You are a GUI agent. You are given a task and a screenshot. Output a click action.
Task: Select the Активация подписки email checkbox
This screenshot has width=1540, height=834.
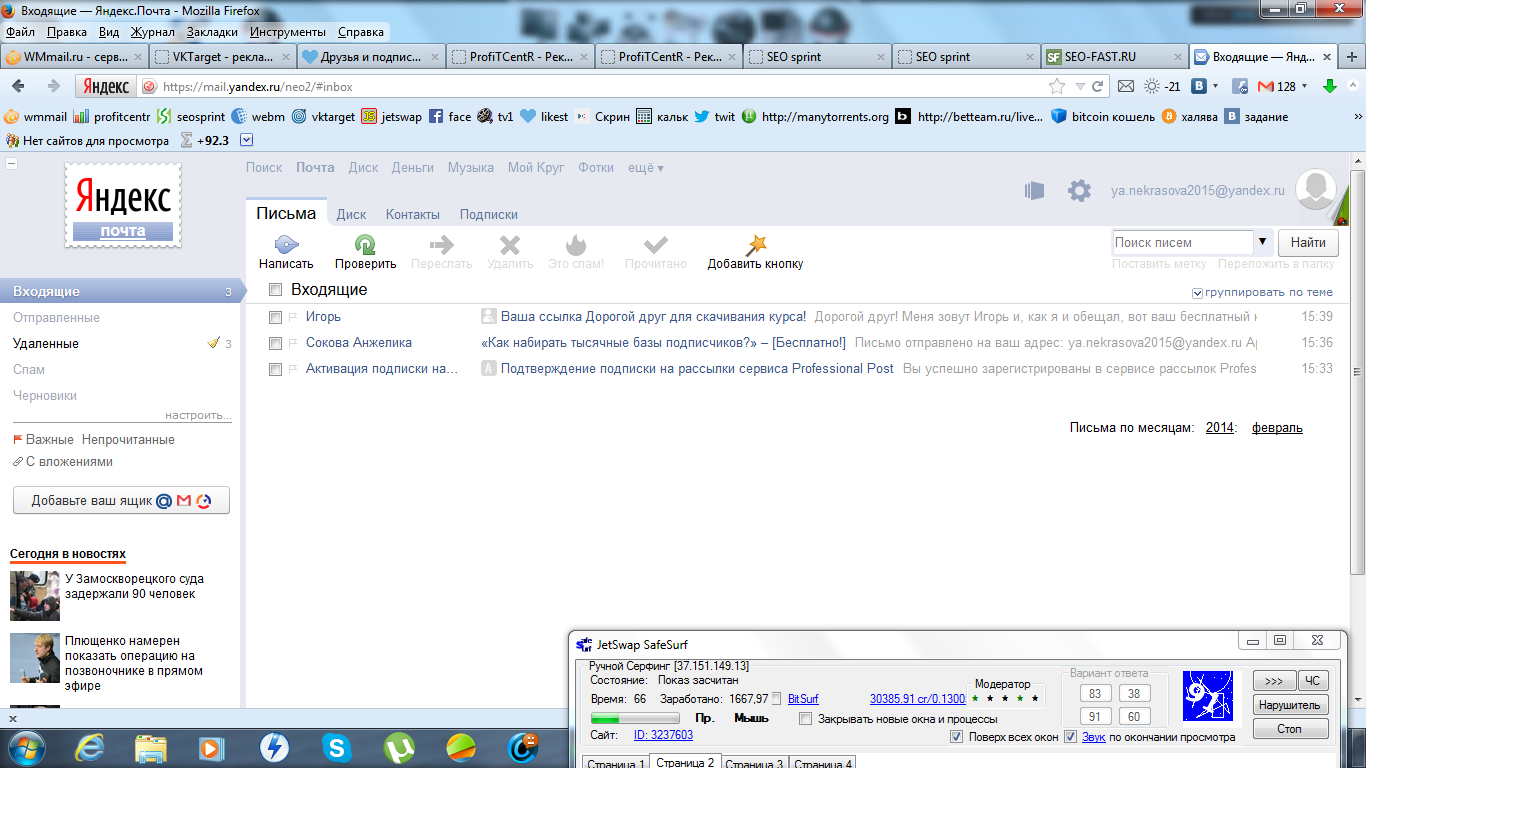pyautogui.click(x=275, y=369)
